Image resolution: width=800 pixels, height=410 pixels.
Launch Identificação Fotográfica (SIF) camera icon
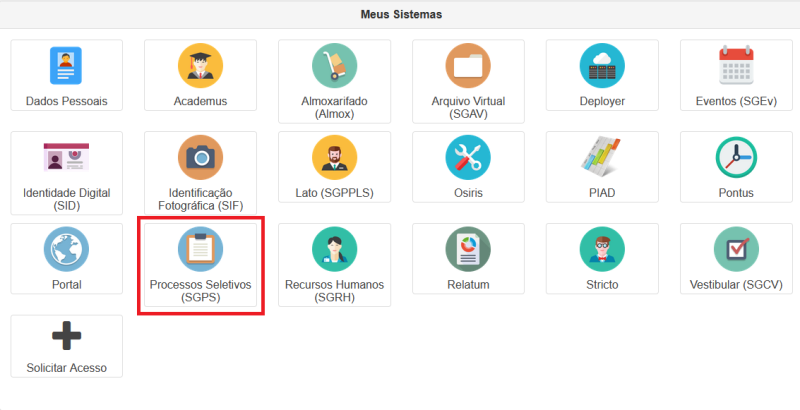click(200, 158)
